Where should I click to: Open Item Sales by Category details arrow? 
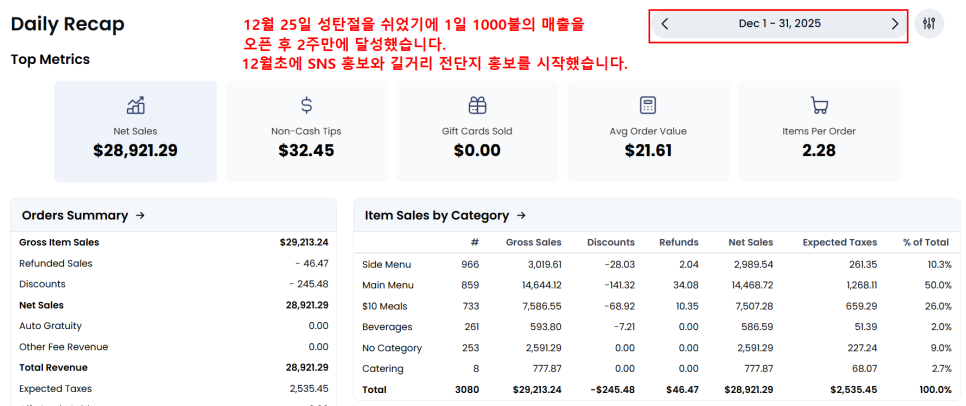click(521, 215)
